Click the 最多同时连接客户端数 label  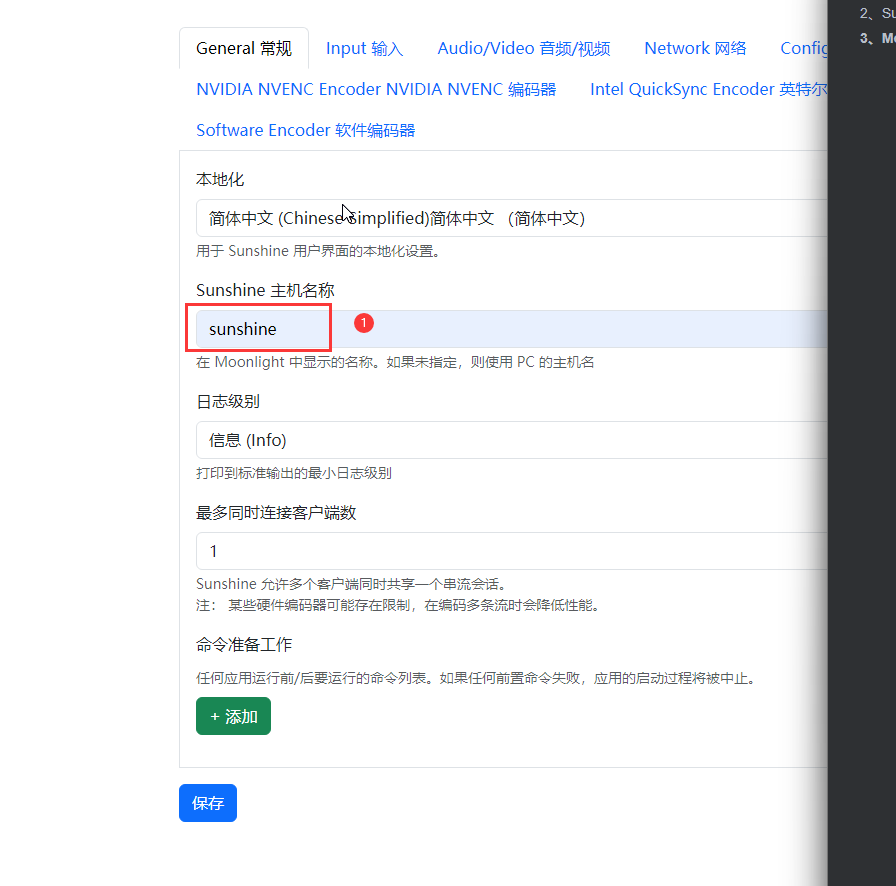276,513
